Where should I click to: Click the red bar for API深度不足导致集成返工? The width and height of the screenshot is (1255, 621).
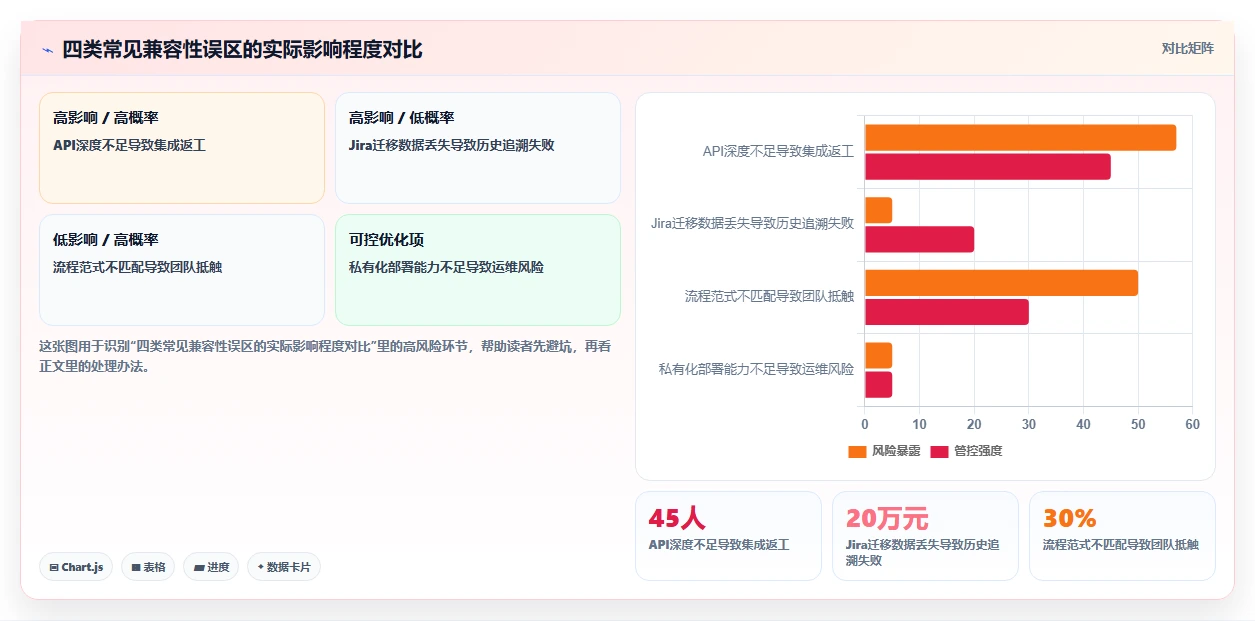988,167
